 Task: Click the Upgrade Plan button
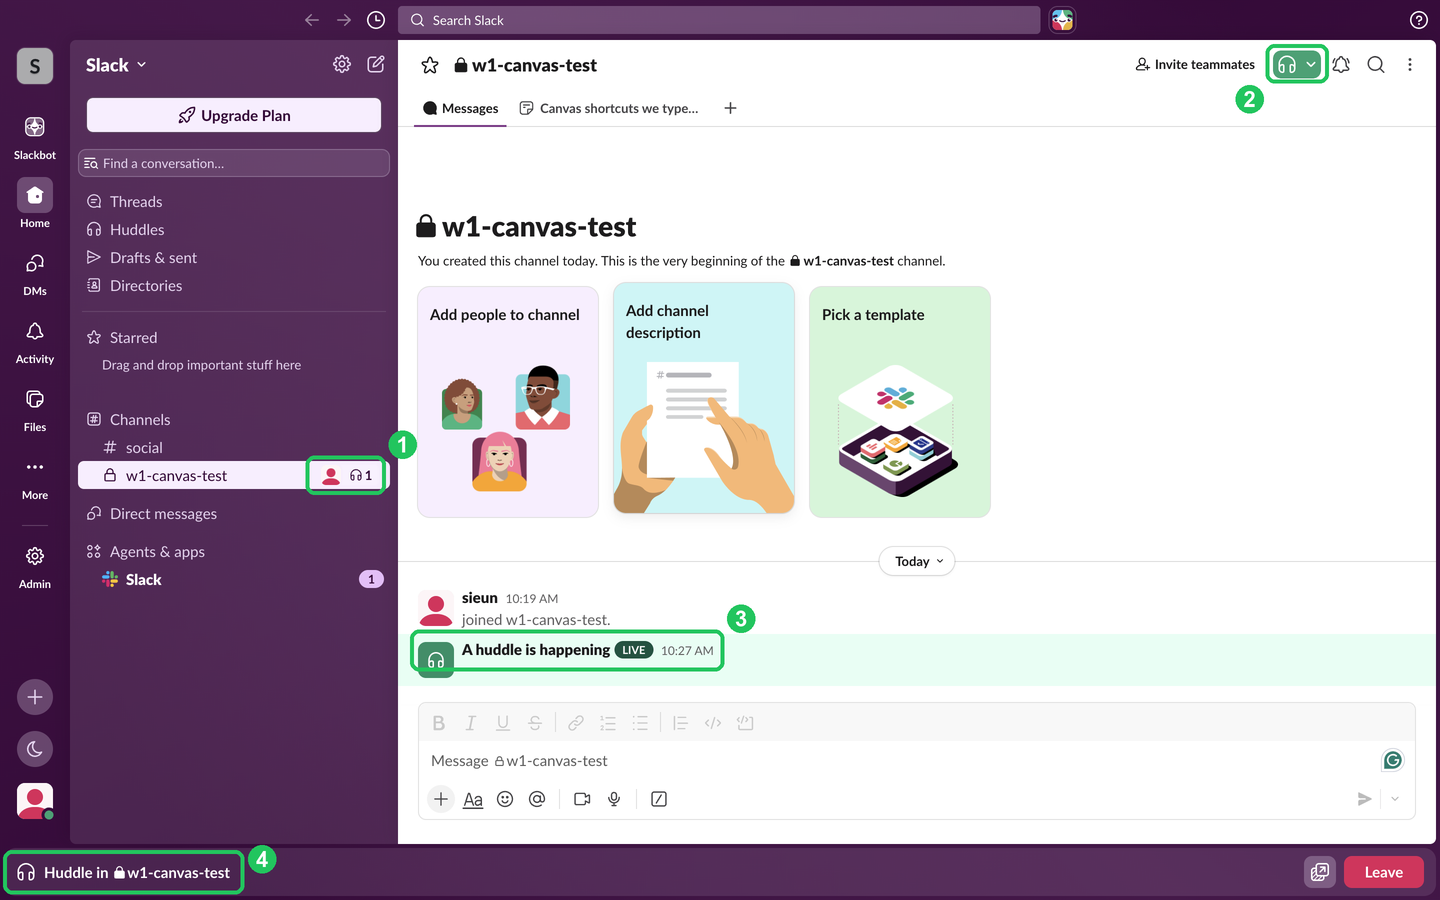[234, 115]
